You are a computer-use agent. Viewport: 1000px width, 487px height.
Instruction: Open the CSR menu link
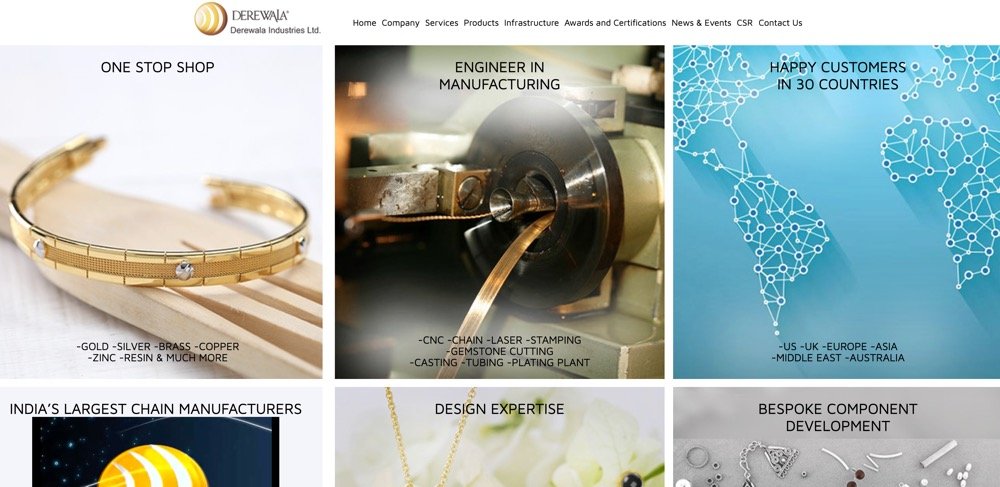(x=744, y=23)
